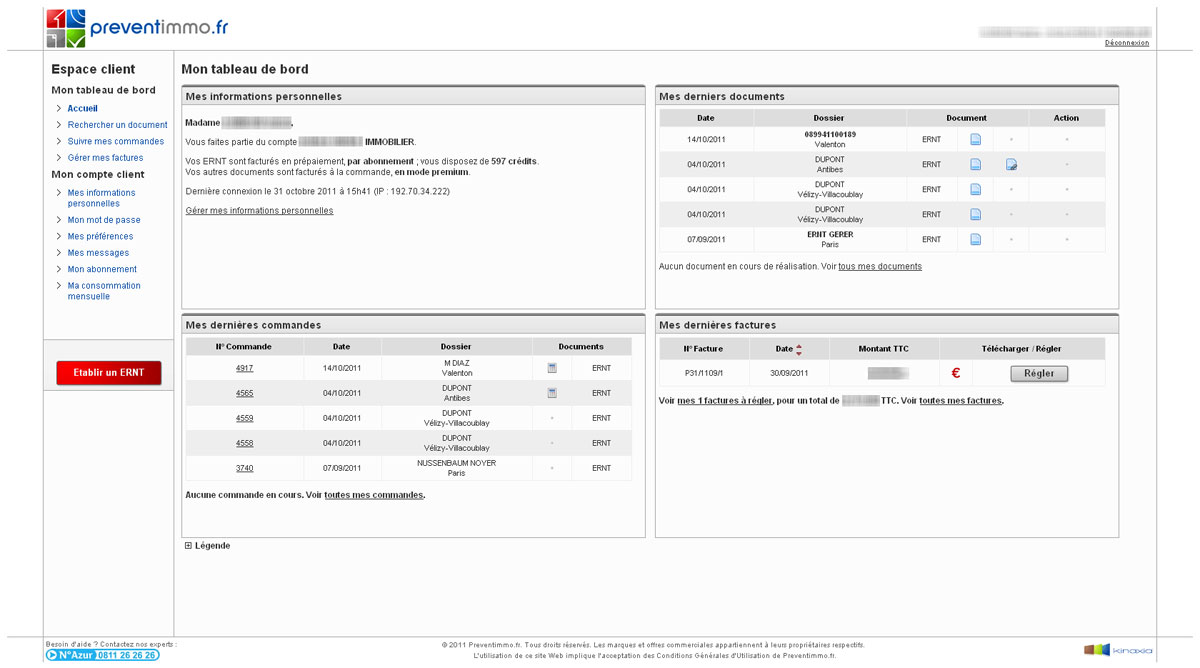Click the signed-document pencil icon for DUPONT Antibes
This screenshot has height=668, width=1200.
coord(1011,164)
